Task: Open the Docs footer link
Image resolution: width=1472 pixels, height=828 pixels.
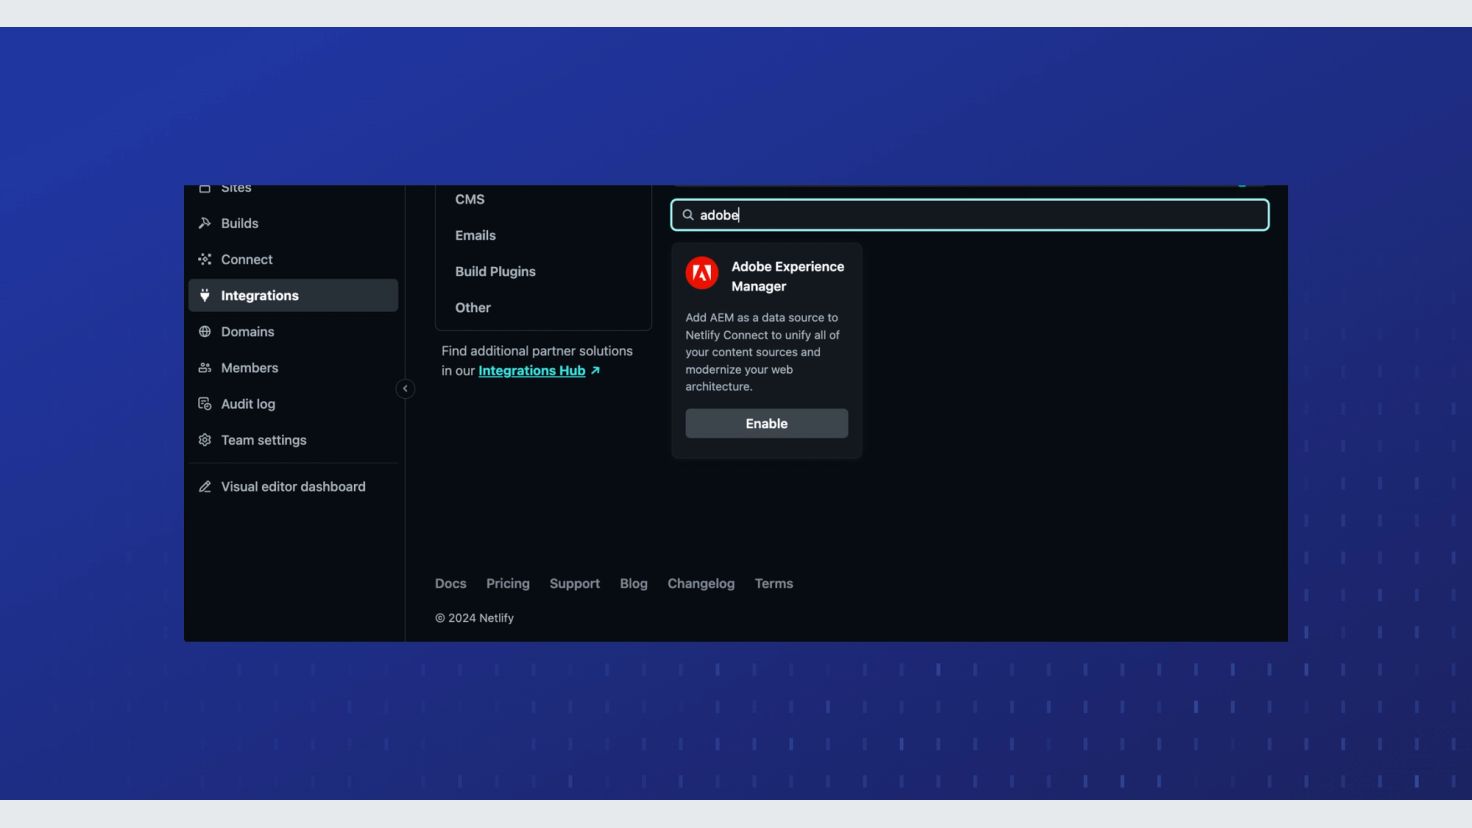Action: click(x=451, y=583)
